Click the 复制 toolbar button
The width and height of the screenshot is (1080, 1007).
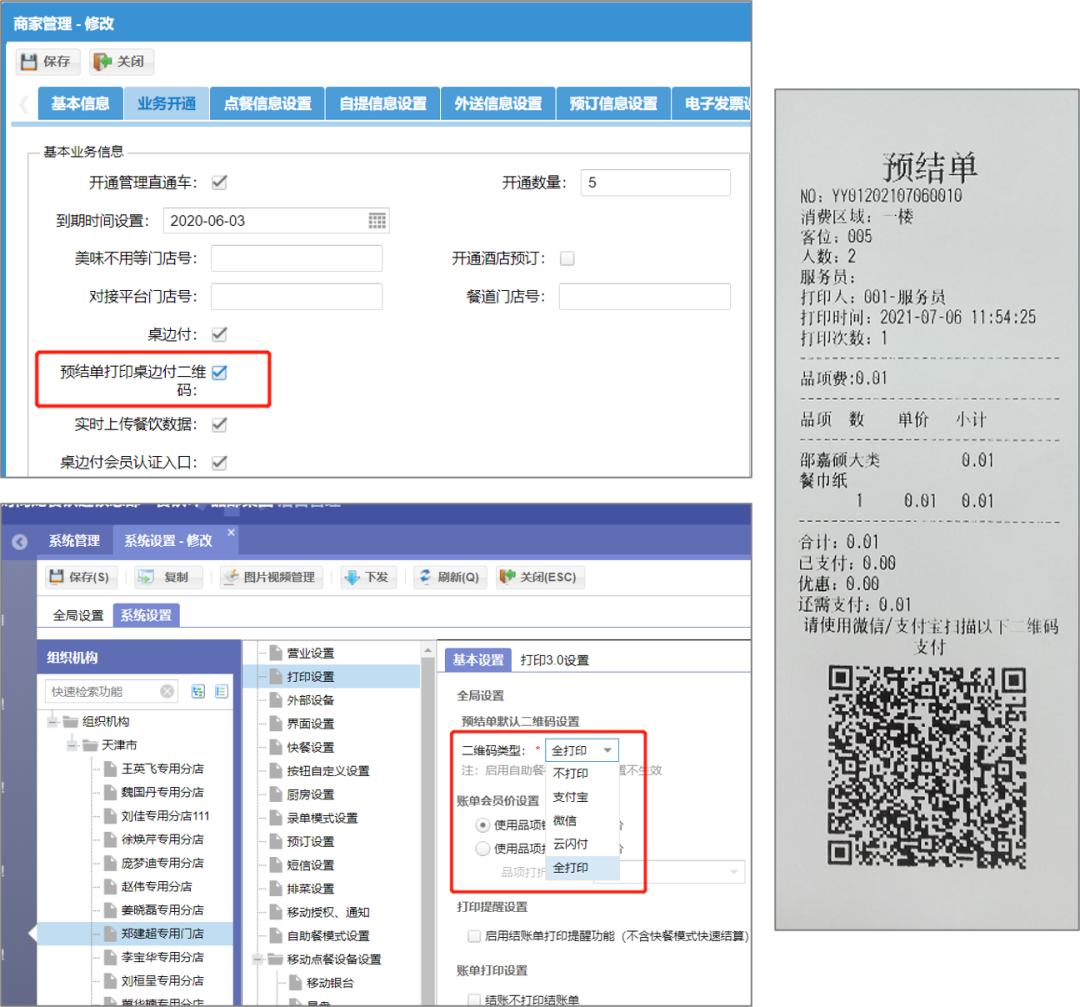[x=167, y=577]
